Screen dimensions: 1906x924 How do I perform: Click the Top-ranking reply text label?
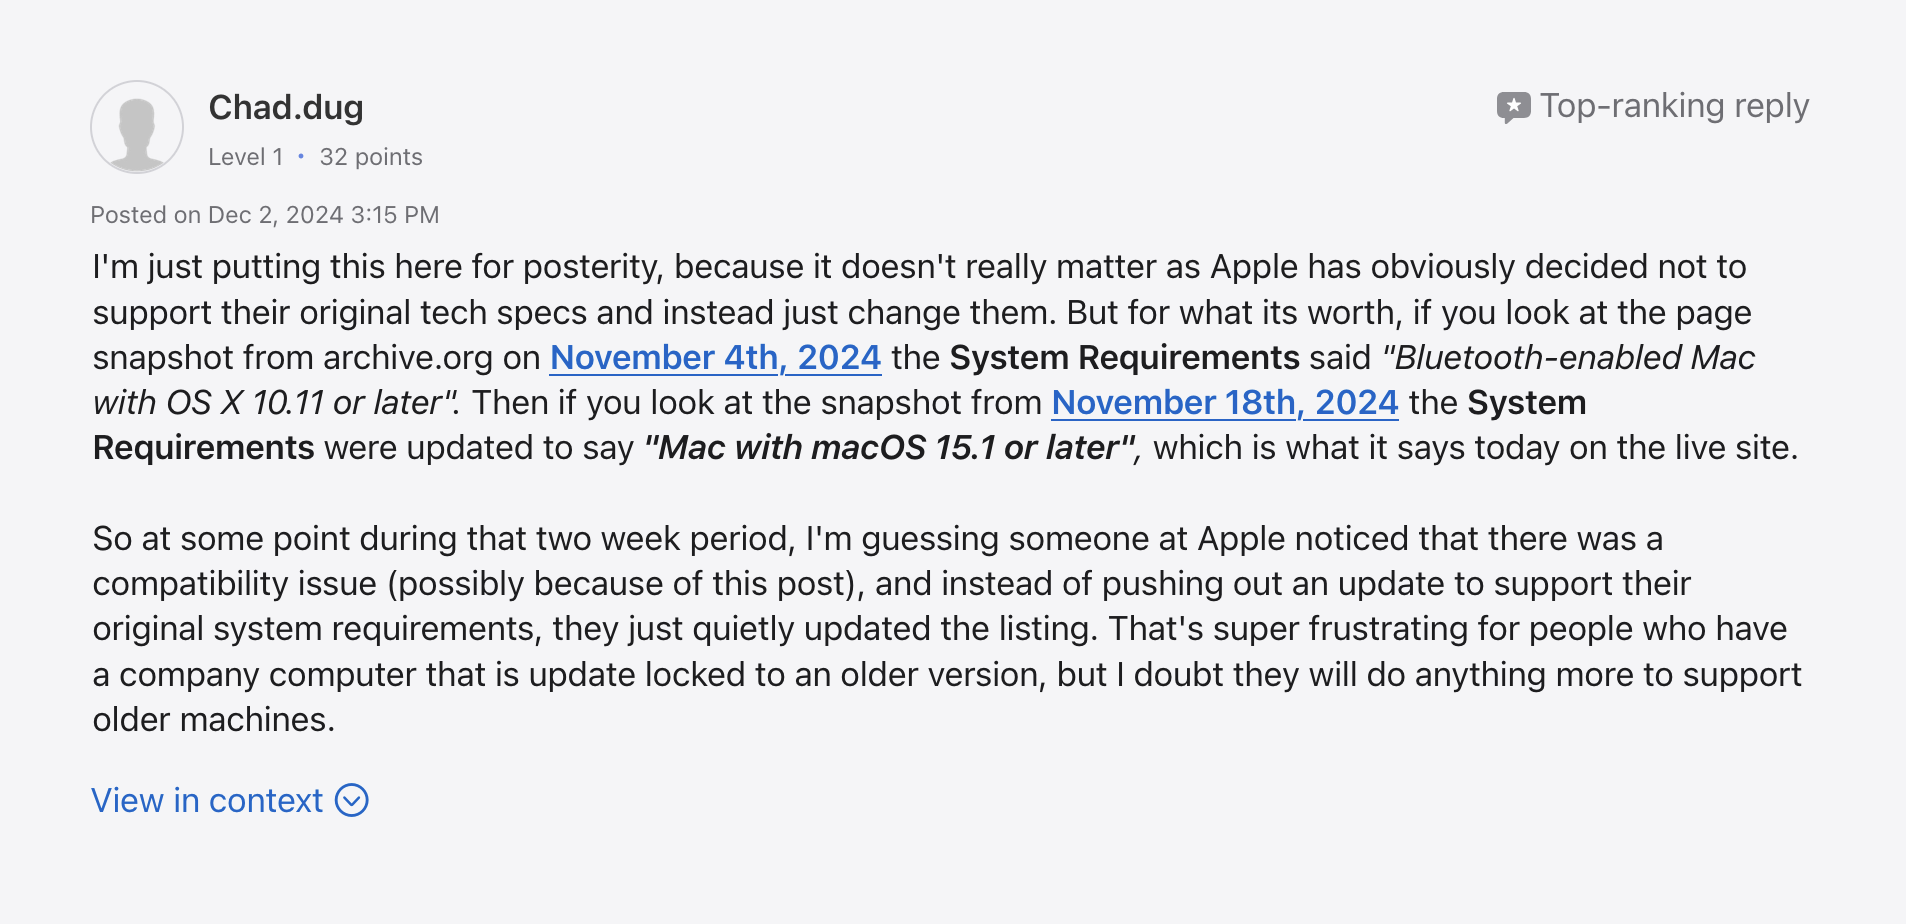pyautogui.click(x=1674, y=106)
